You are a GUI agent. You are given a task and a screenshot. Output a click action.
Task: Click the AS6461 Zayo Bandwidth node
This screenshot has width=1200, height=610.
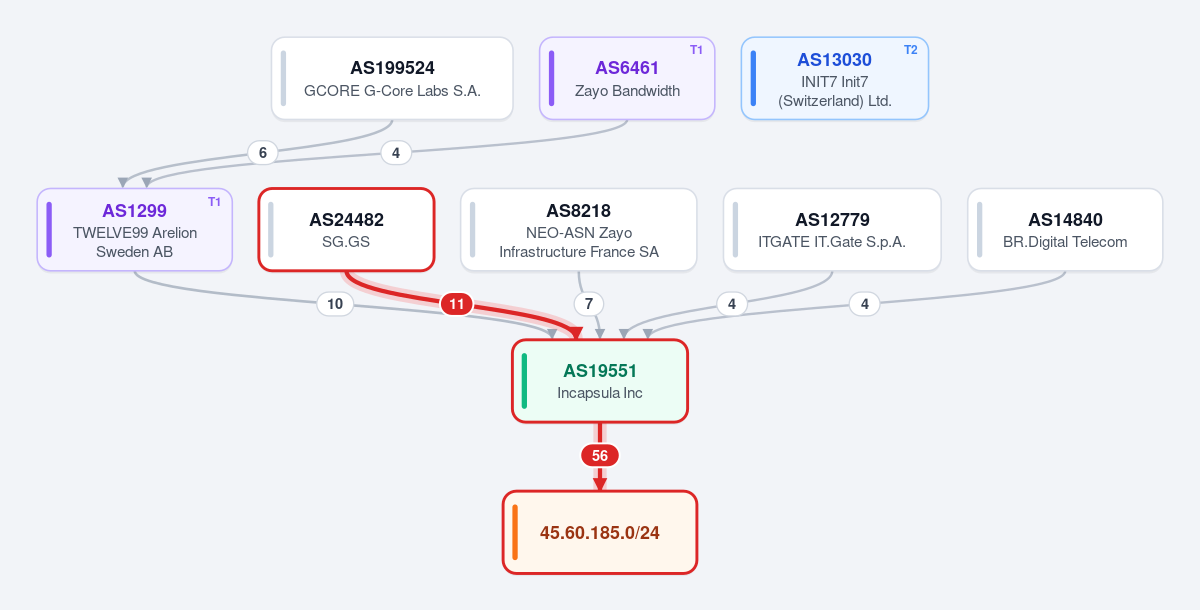tap(627, 78)
